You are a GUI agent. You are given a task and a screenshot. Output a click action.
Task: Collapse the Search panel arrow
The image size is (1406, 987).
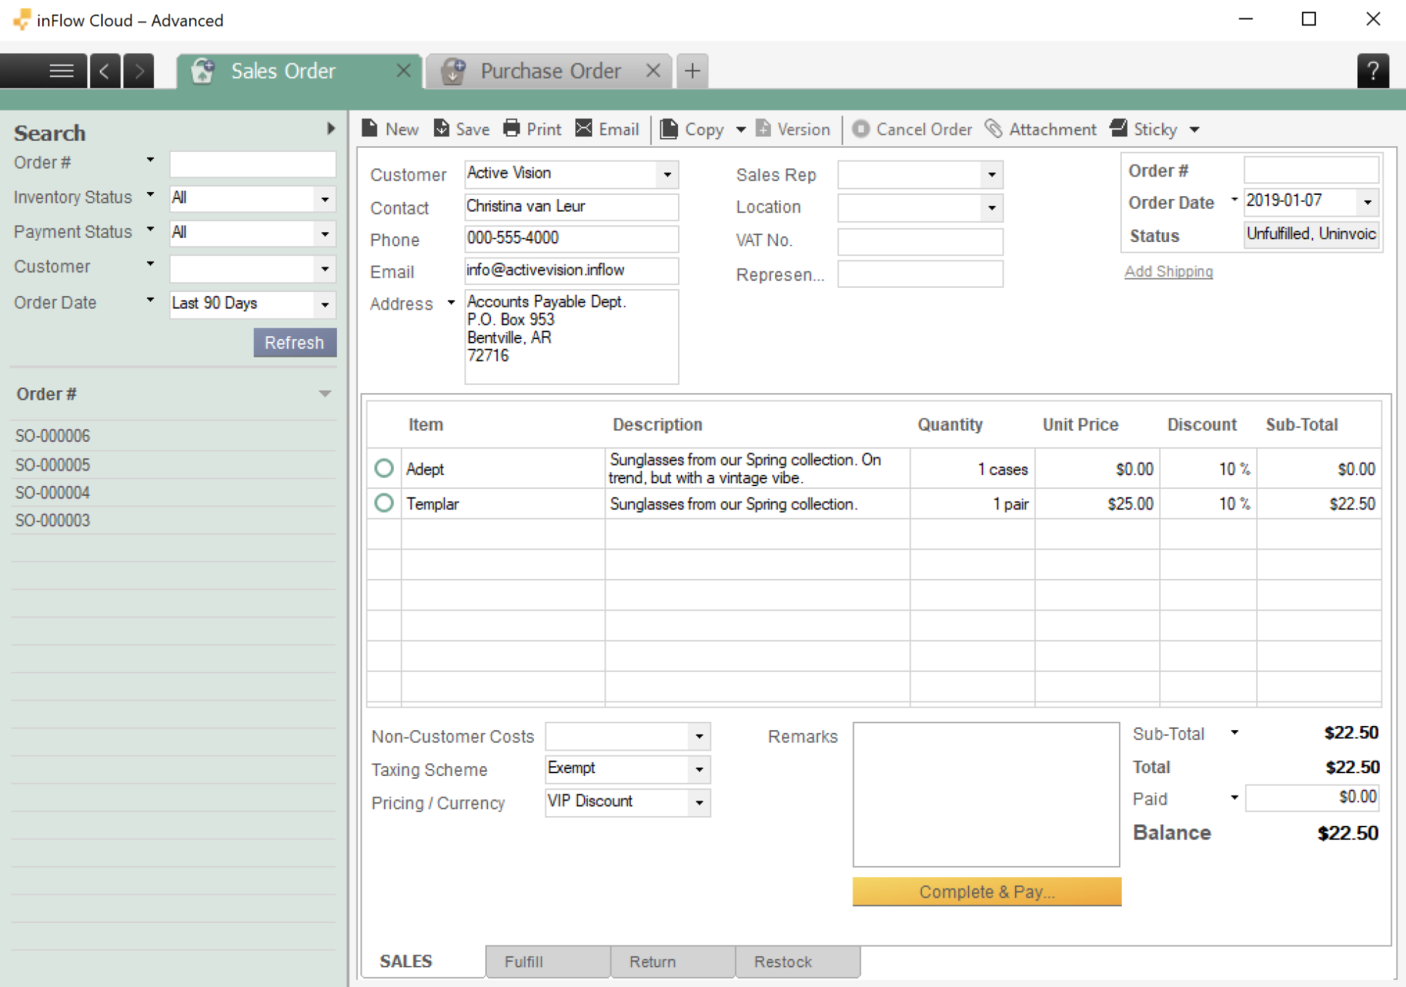(x=331, y=129)
